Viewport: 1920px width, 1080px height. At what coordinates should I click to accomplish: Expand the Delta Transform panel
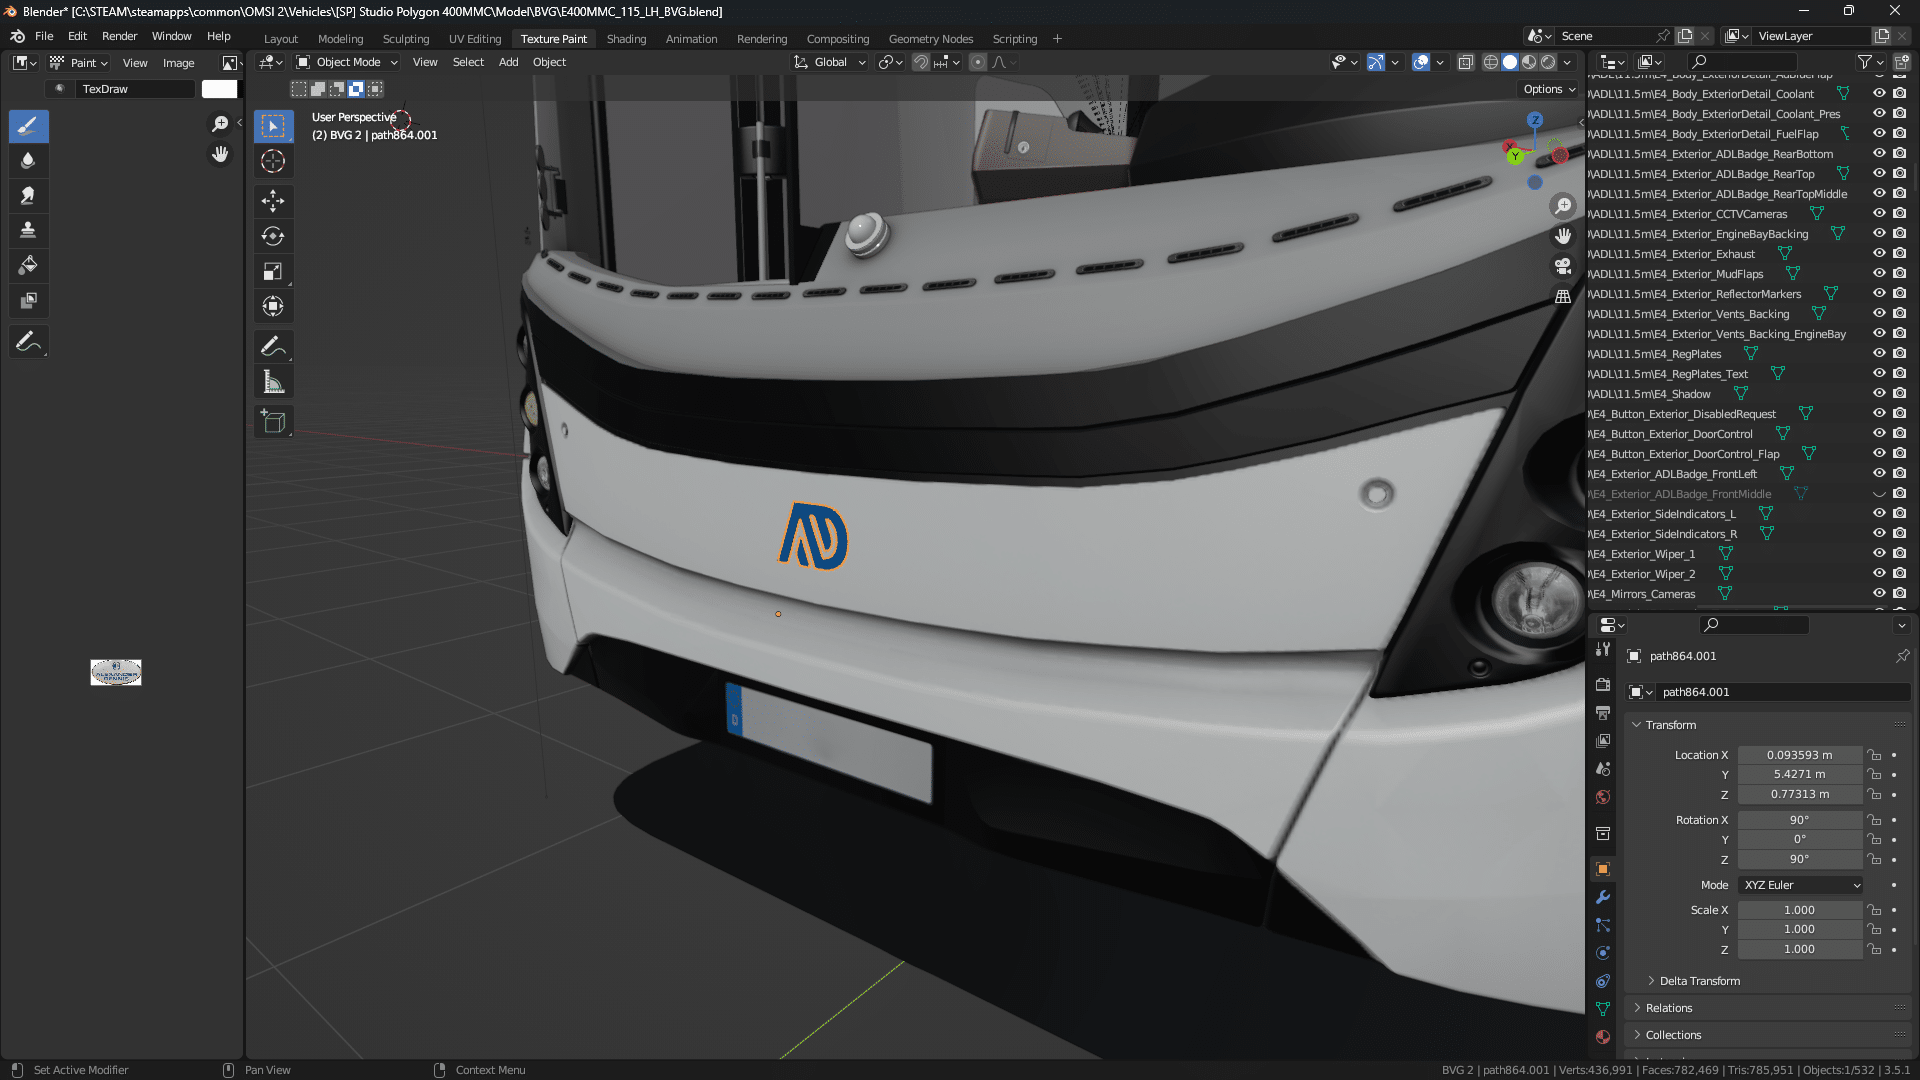coord(1699,981)
